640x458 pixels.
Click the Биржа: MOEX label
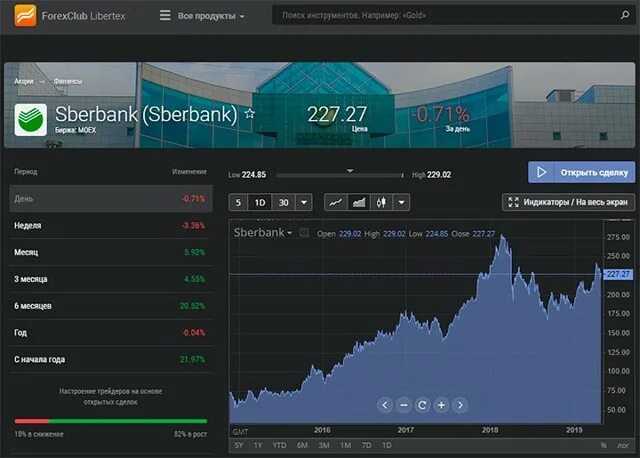[x=76, y=130]
